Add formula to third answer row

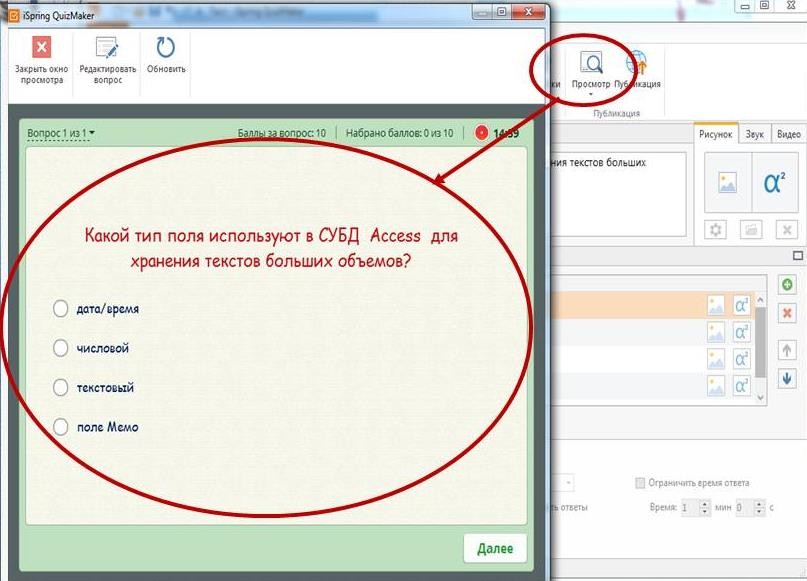(x=741, y=359)
